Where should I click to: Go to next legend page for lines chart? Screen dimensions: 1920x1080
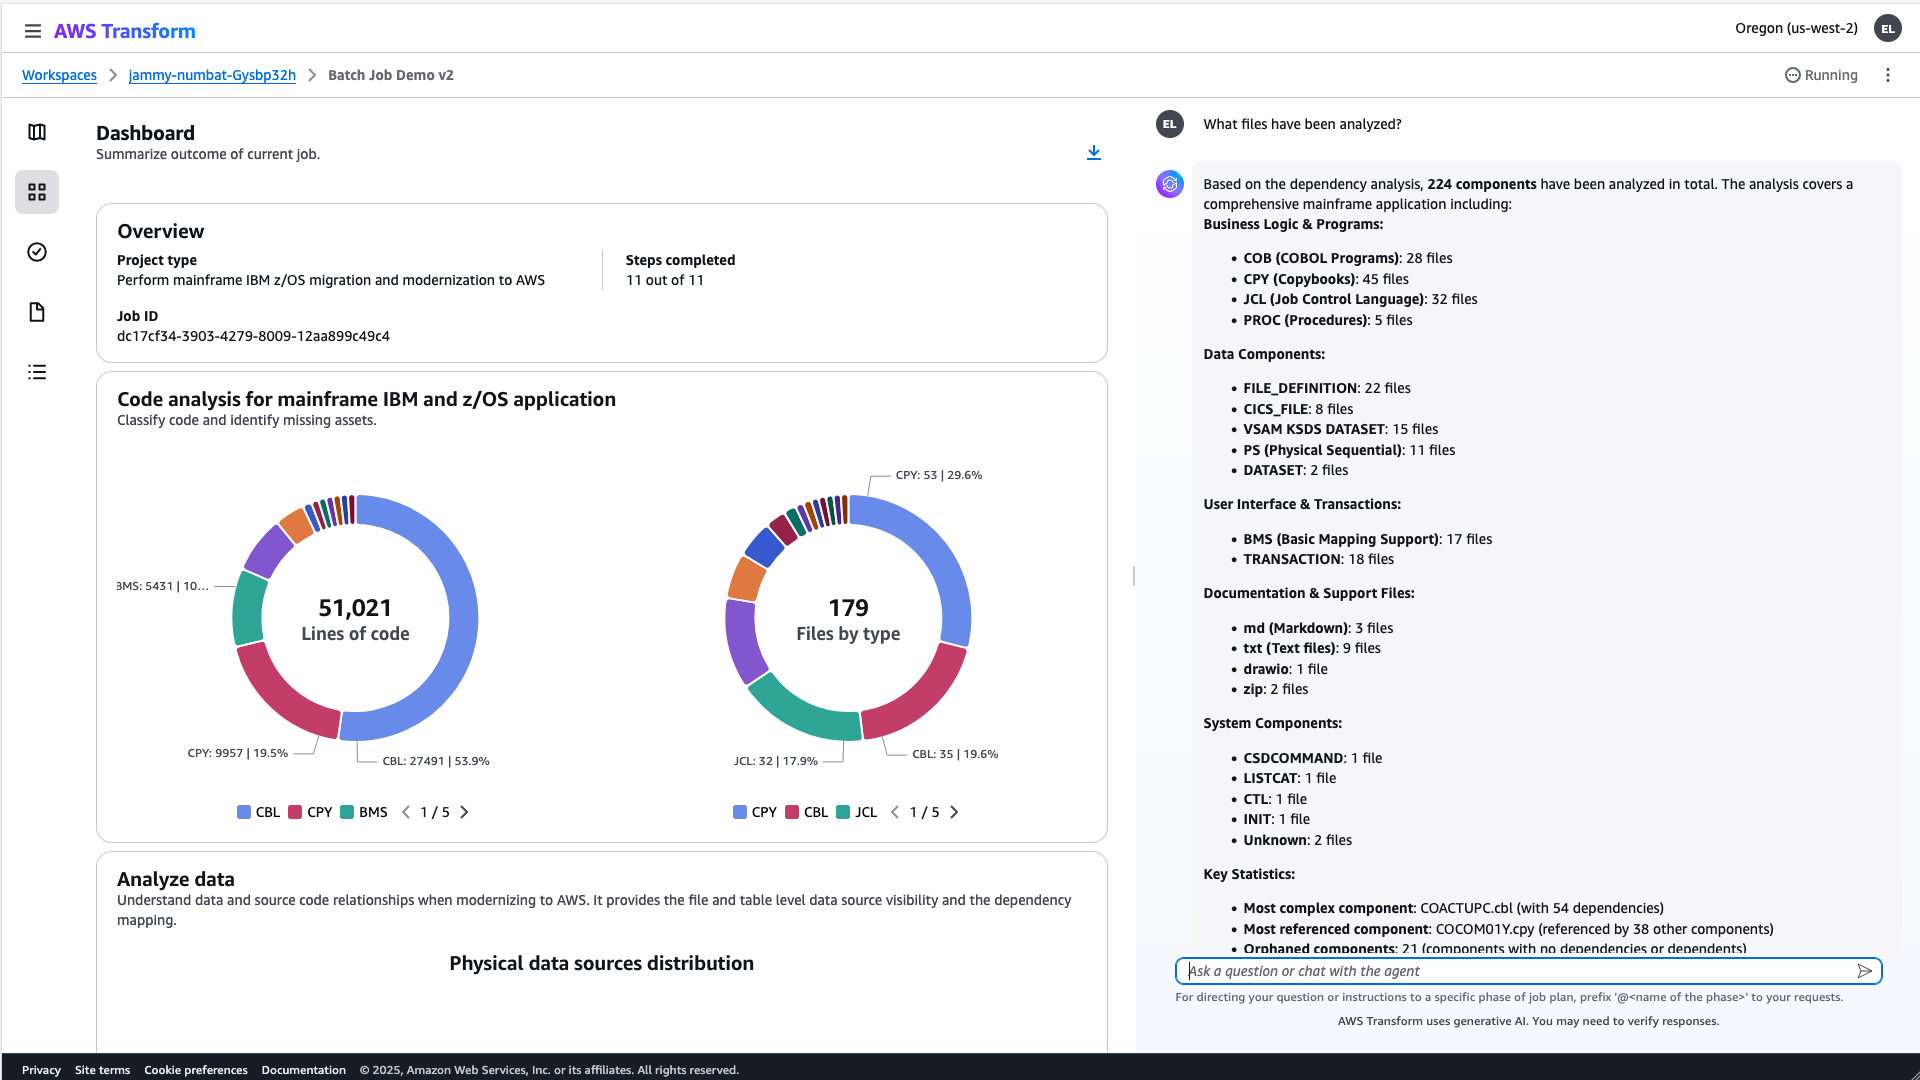tap(464, 812)
